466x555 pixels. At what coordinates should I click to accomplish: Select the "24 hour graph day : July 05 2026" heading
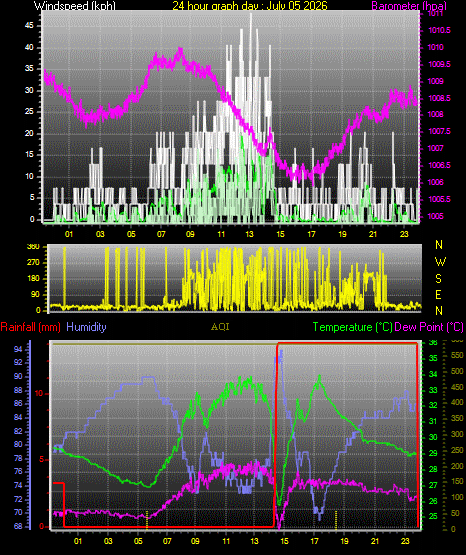(x=250, y=5)
